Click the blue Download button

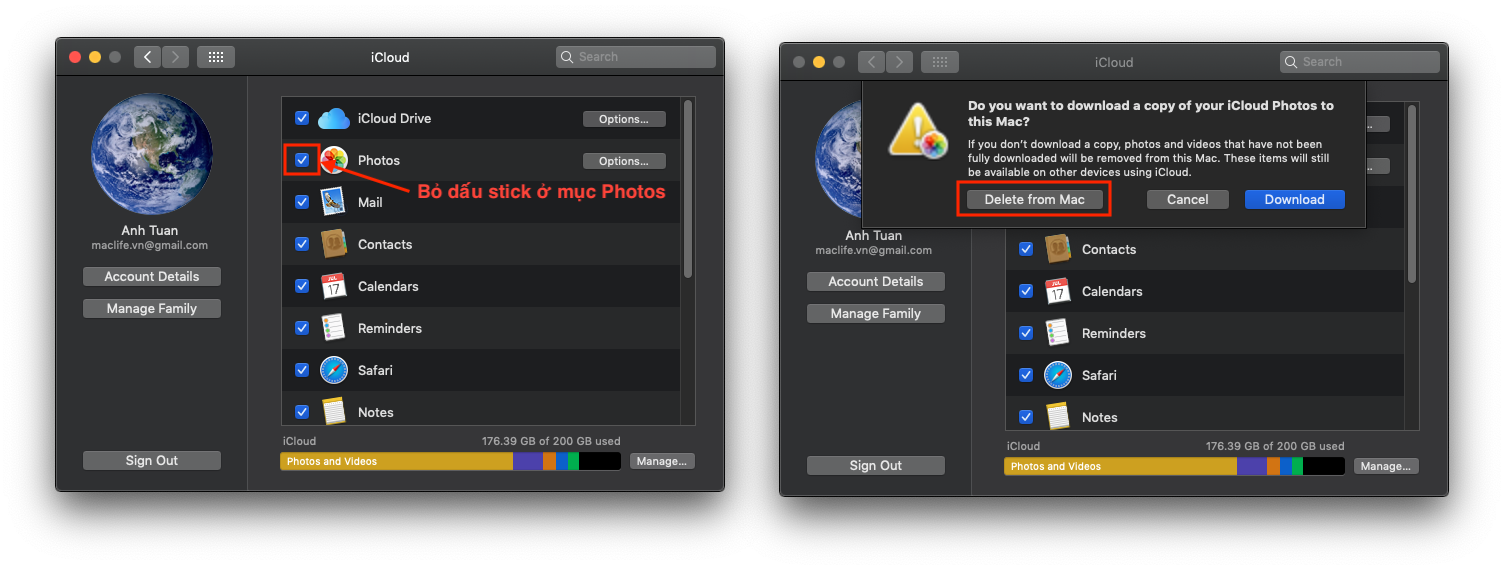coord(1294,199)
